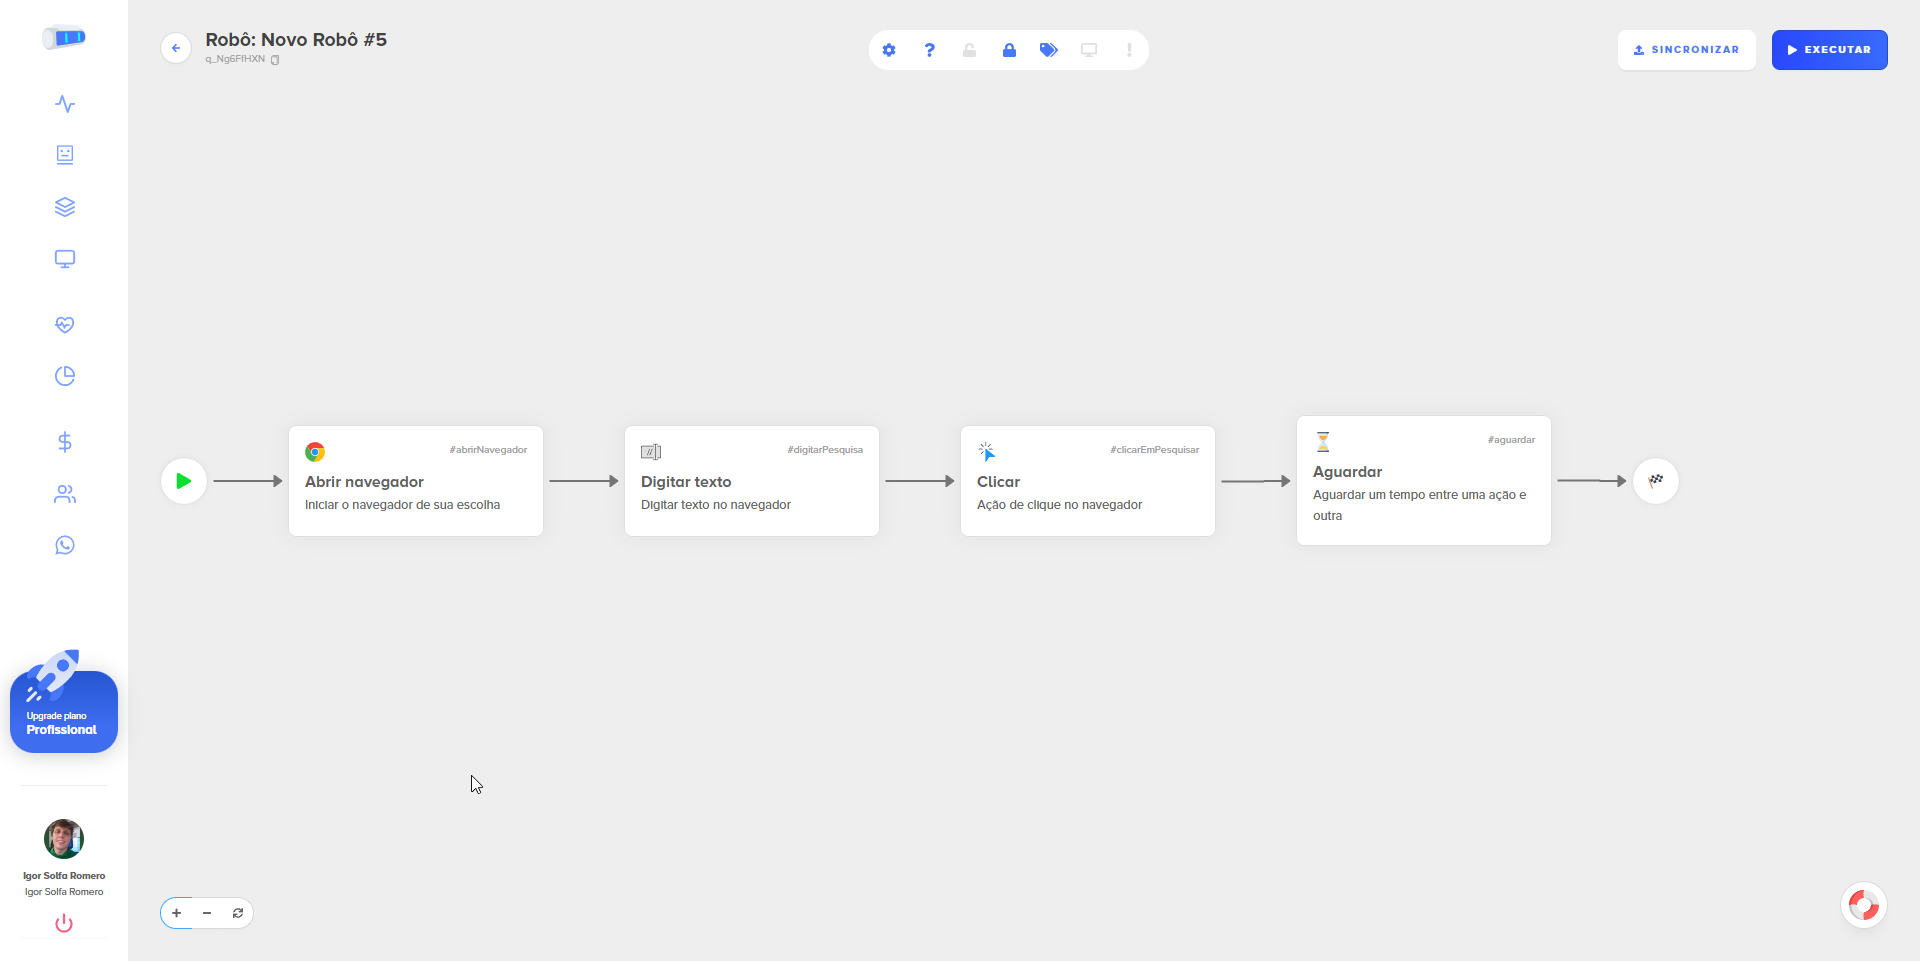Image resolution: width=1920 pixels, height=961 pixels.
Task: Zoom out with the minus button
Action: pos(207,913)
